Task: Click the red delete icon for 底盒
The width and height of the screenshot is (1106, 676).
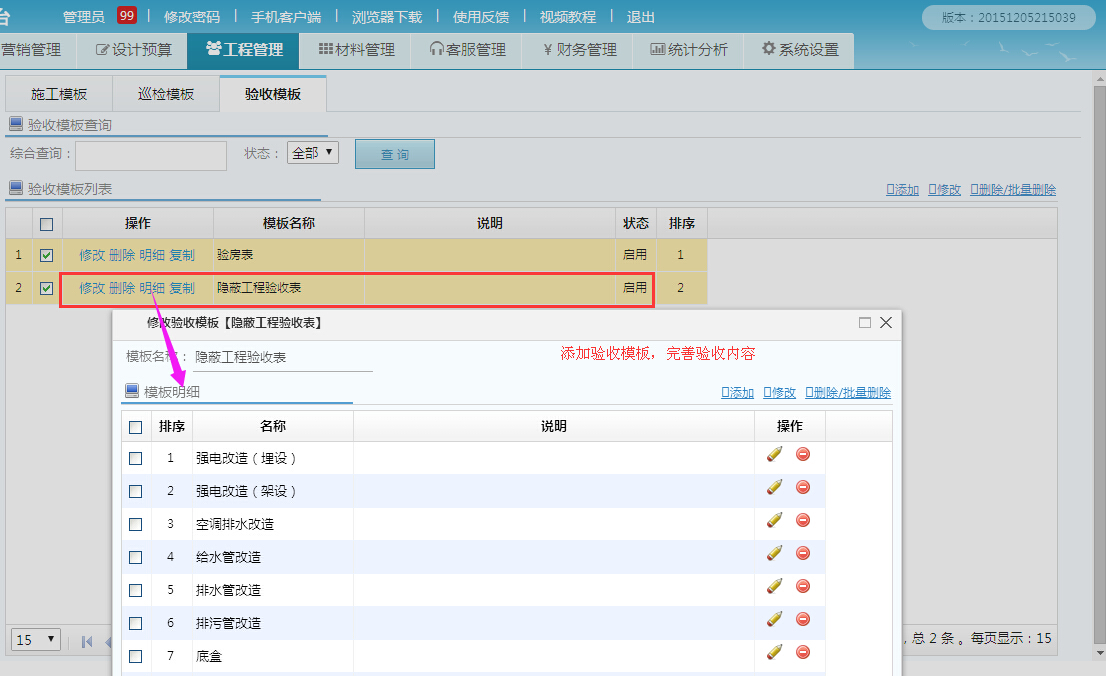Action: 801,652
